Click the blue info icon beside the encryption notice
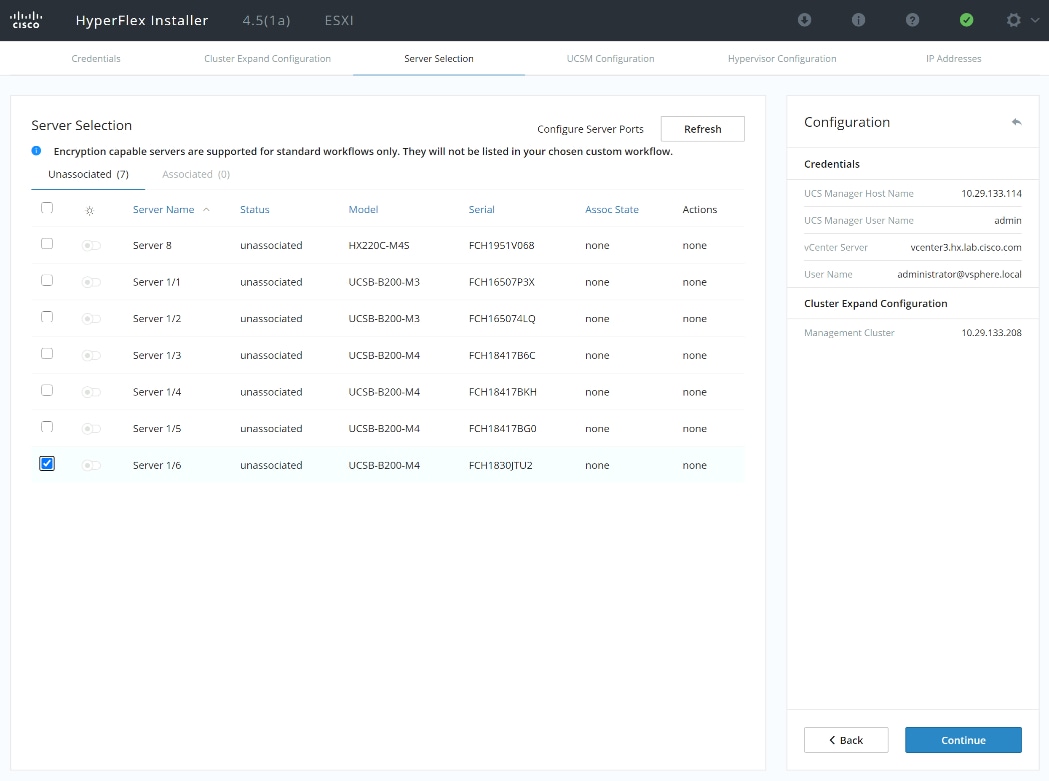 pos(36,151)
